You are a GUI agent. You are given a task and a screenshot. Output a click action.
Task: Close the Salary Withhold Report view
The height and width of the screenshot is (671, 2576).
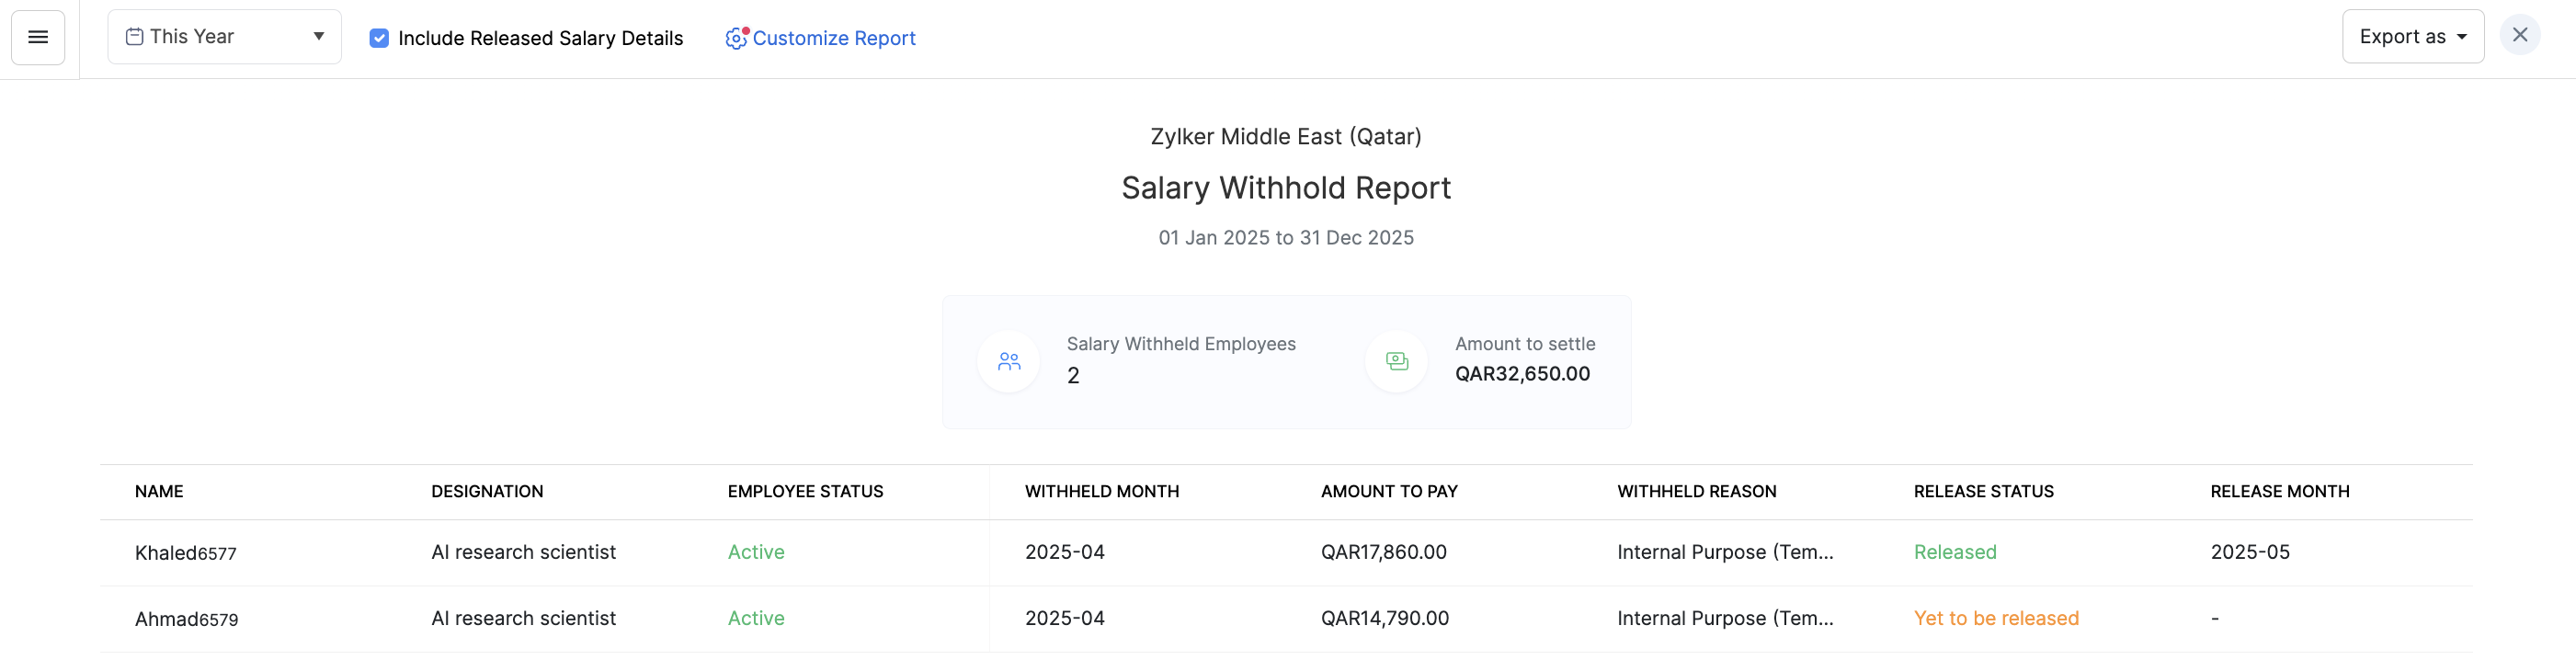(2521, 35)
